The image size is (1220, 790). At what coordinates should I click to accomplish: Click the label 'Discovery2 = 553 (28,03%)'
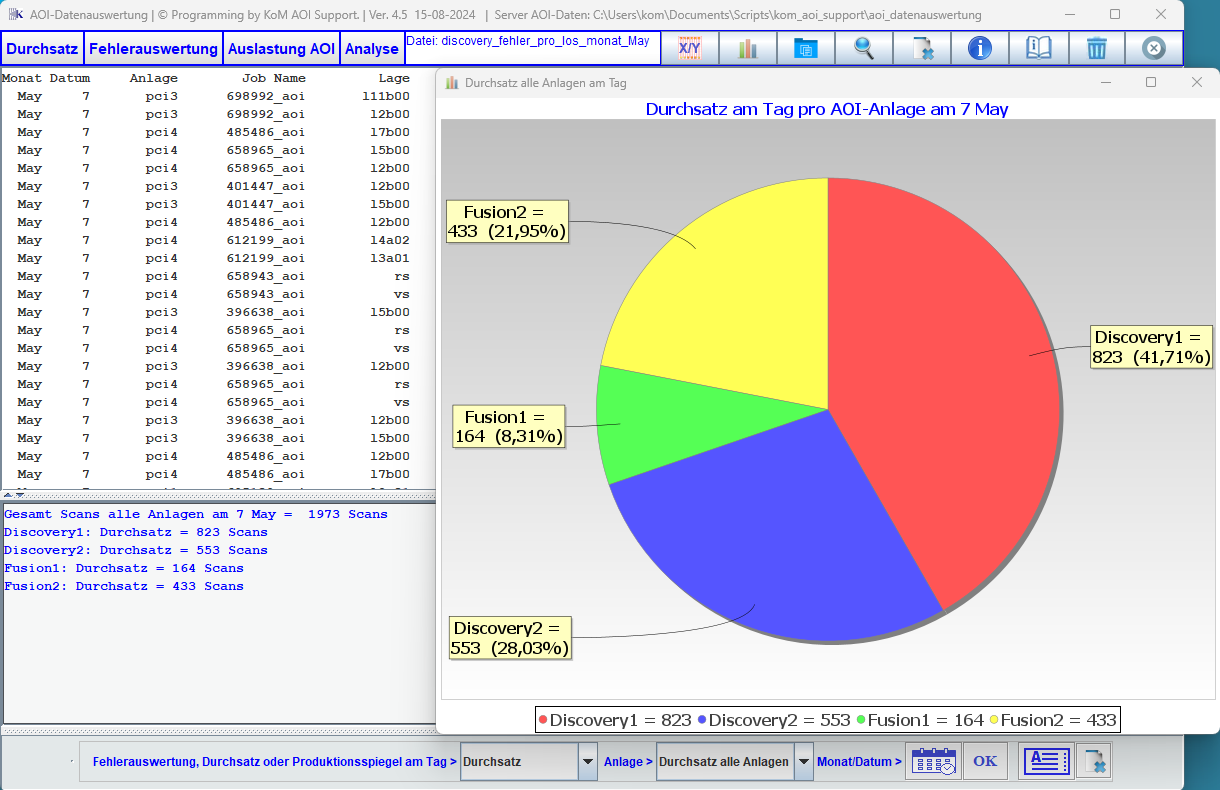pyautogui.click(x=511, y=638)
